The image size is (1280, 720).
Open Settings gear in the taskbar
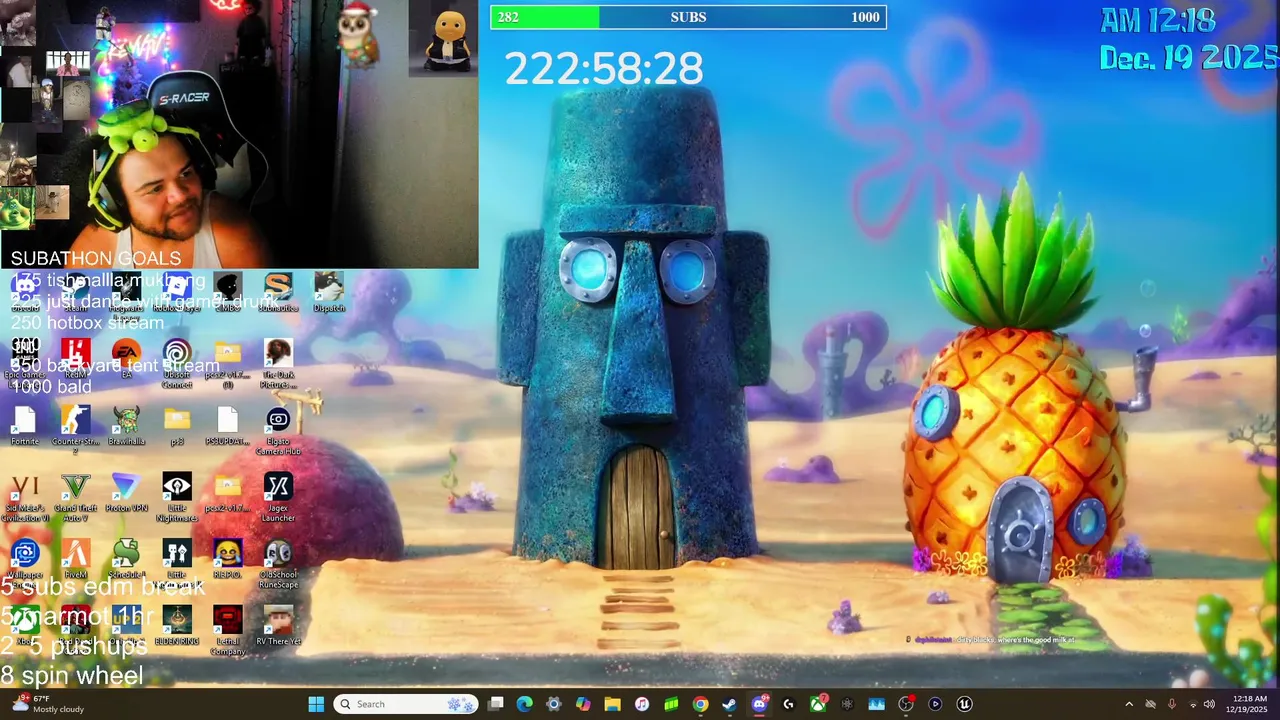point(553,704)
